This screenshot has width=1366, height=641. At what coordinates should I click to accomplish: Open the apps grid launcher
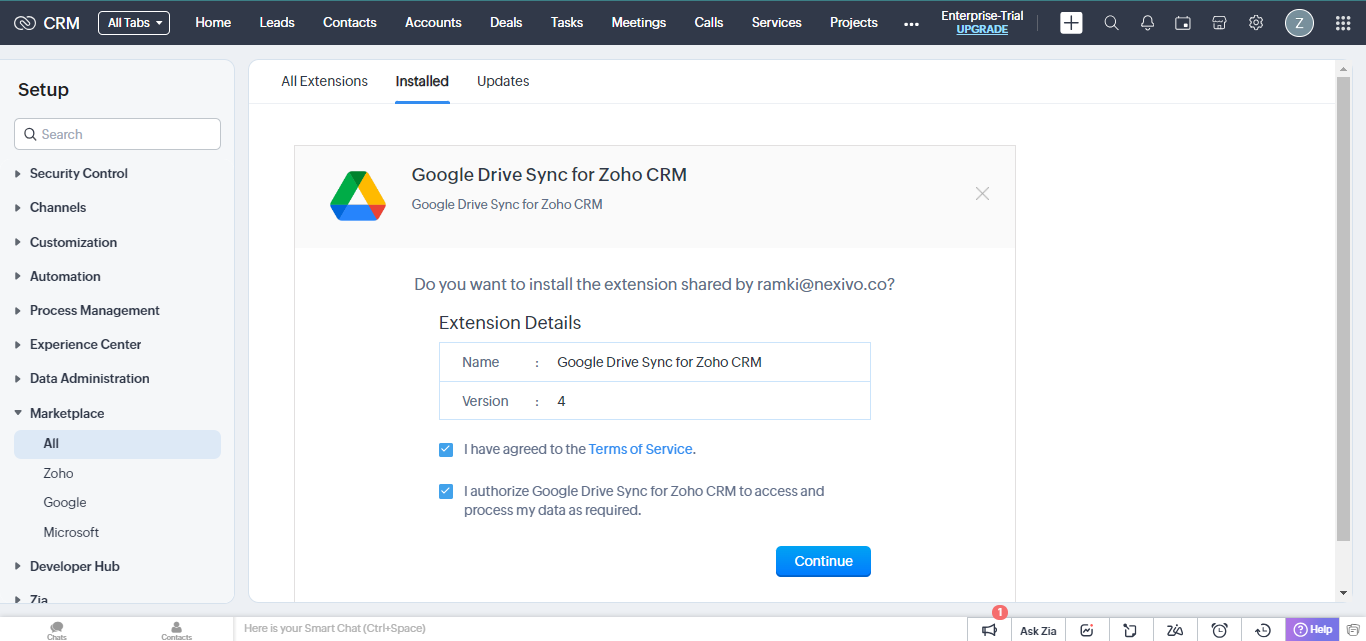pos(1343,23)
